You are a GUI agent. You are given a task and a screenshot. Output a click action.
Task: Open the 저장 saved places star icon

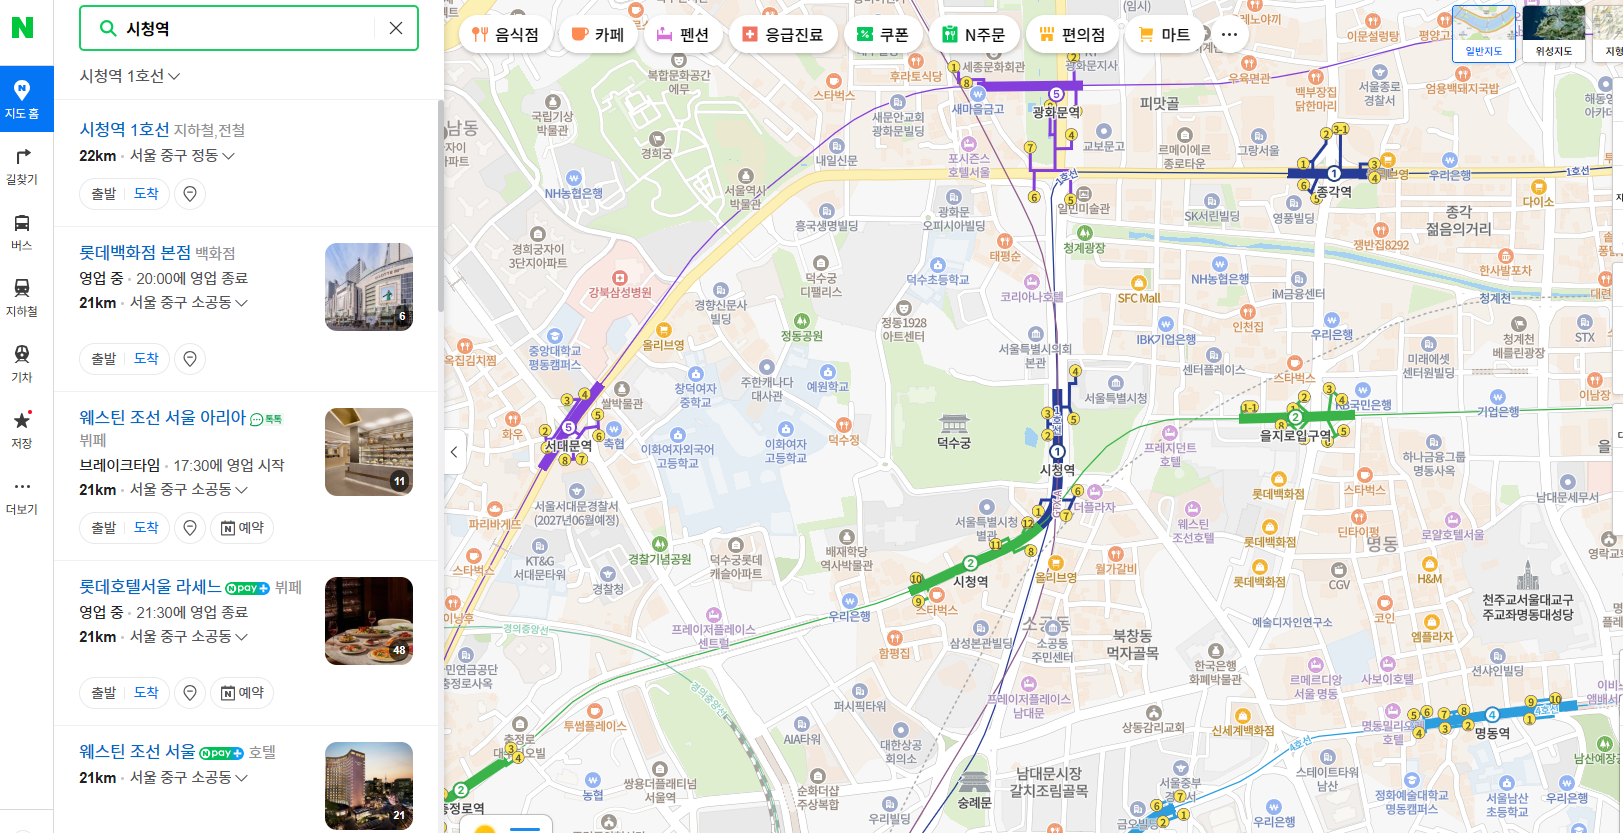click(22, 430)
